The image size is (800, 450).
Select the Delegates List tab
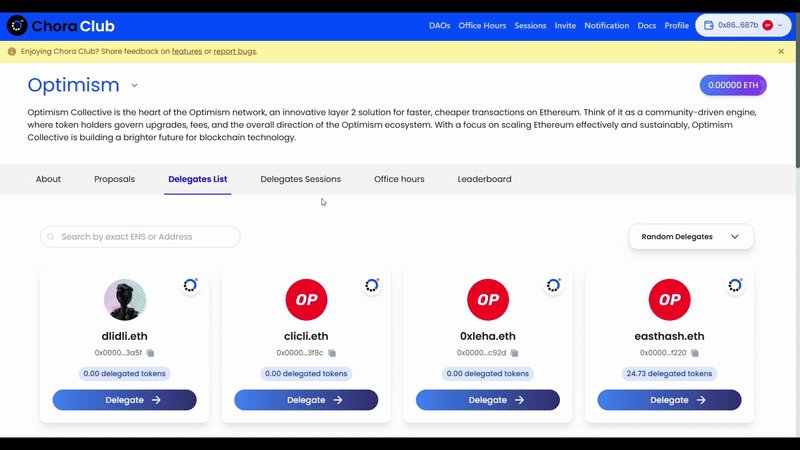pyautogui.click(x=198, y=179)
